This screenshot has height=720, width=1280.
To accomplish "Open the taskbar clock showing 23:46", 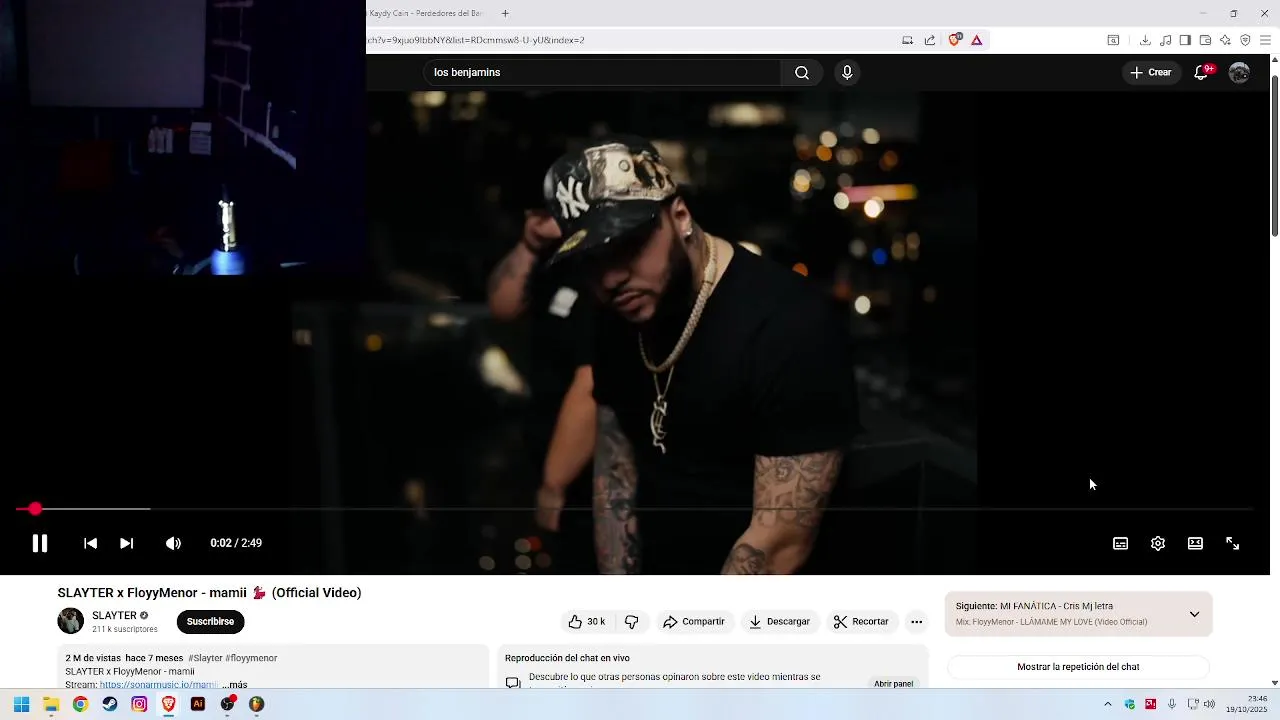I will pyautogui.click(x=1247, y=704).
